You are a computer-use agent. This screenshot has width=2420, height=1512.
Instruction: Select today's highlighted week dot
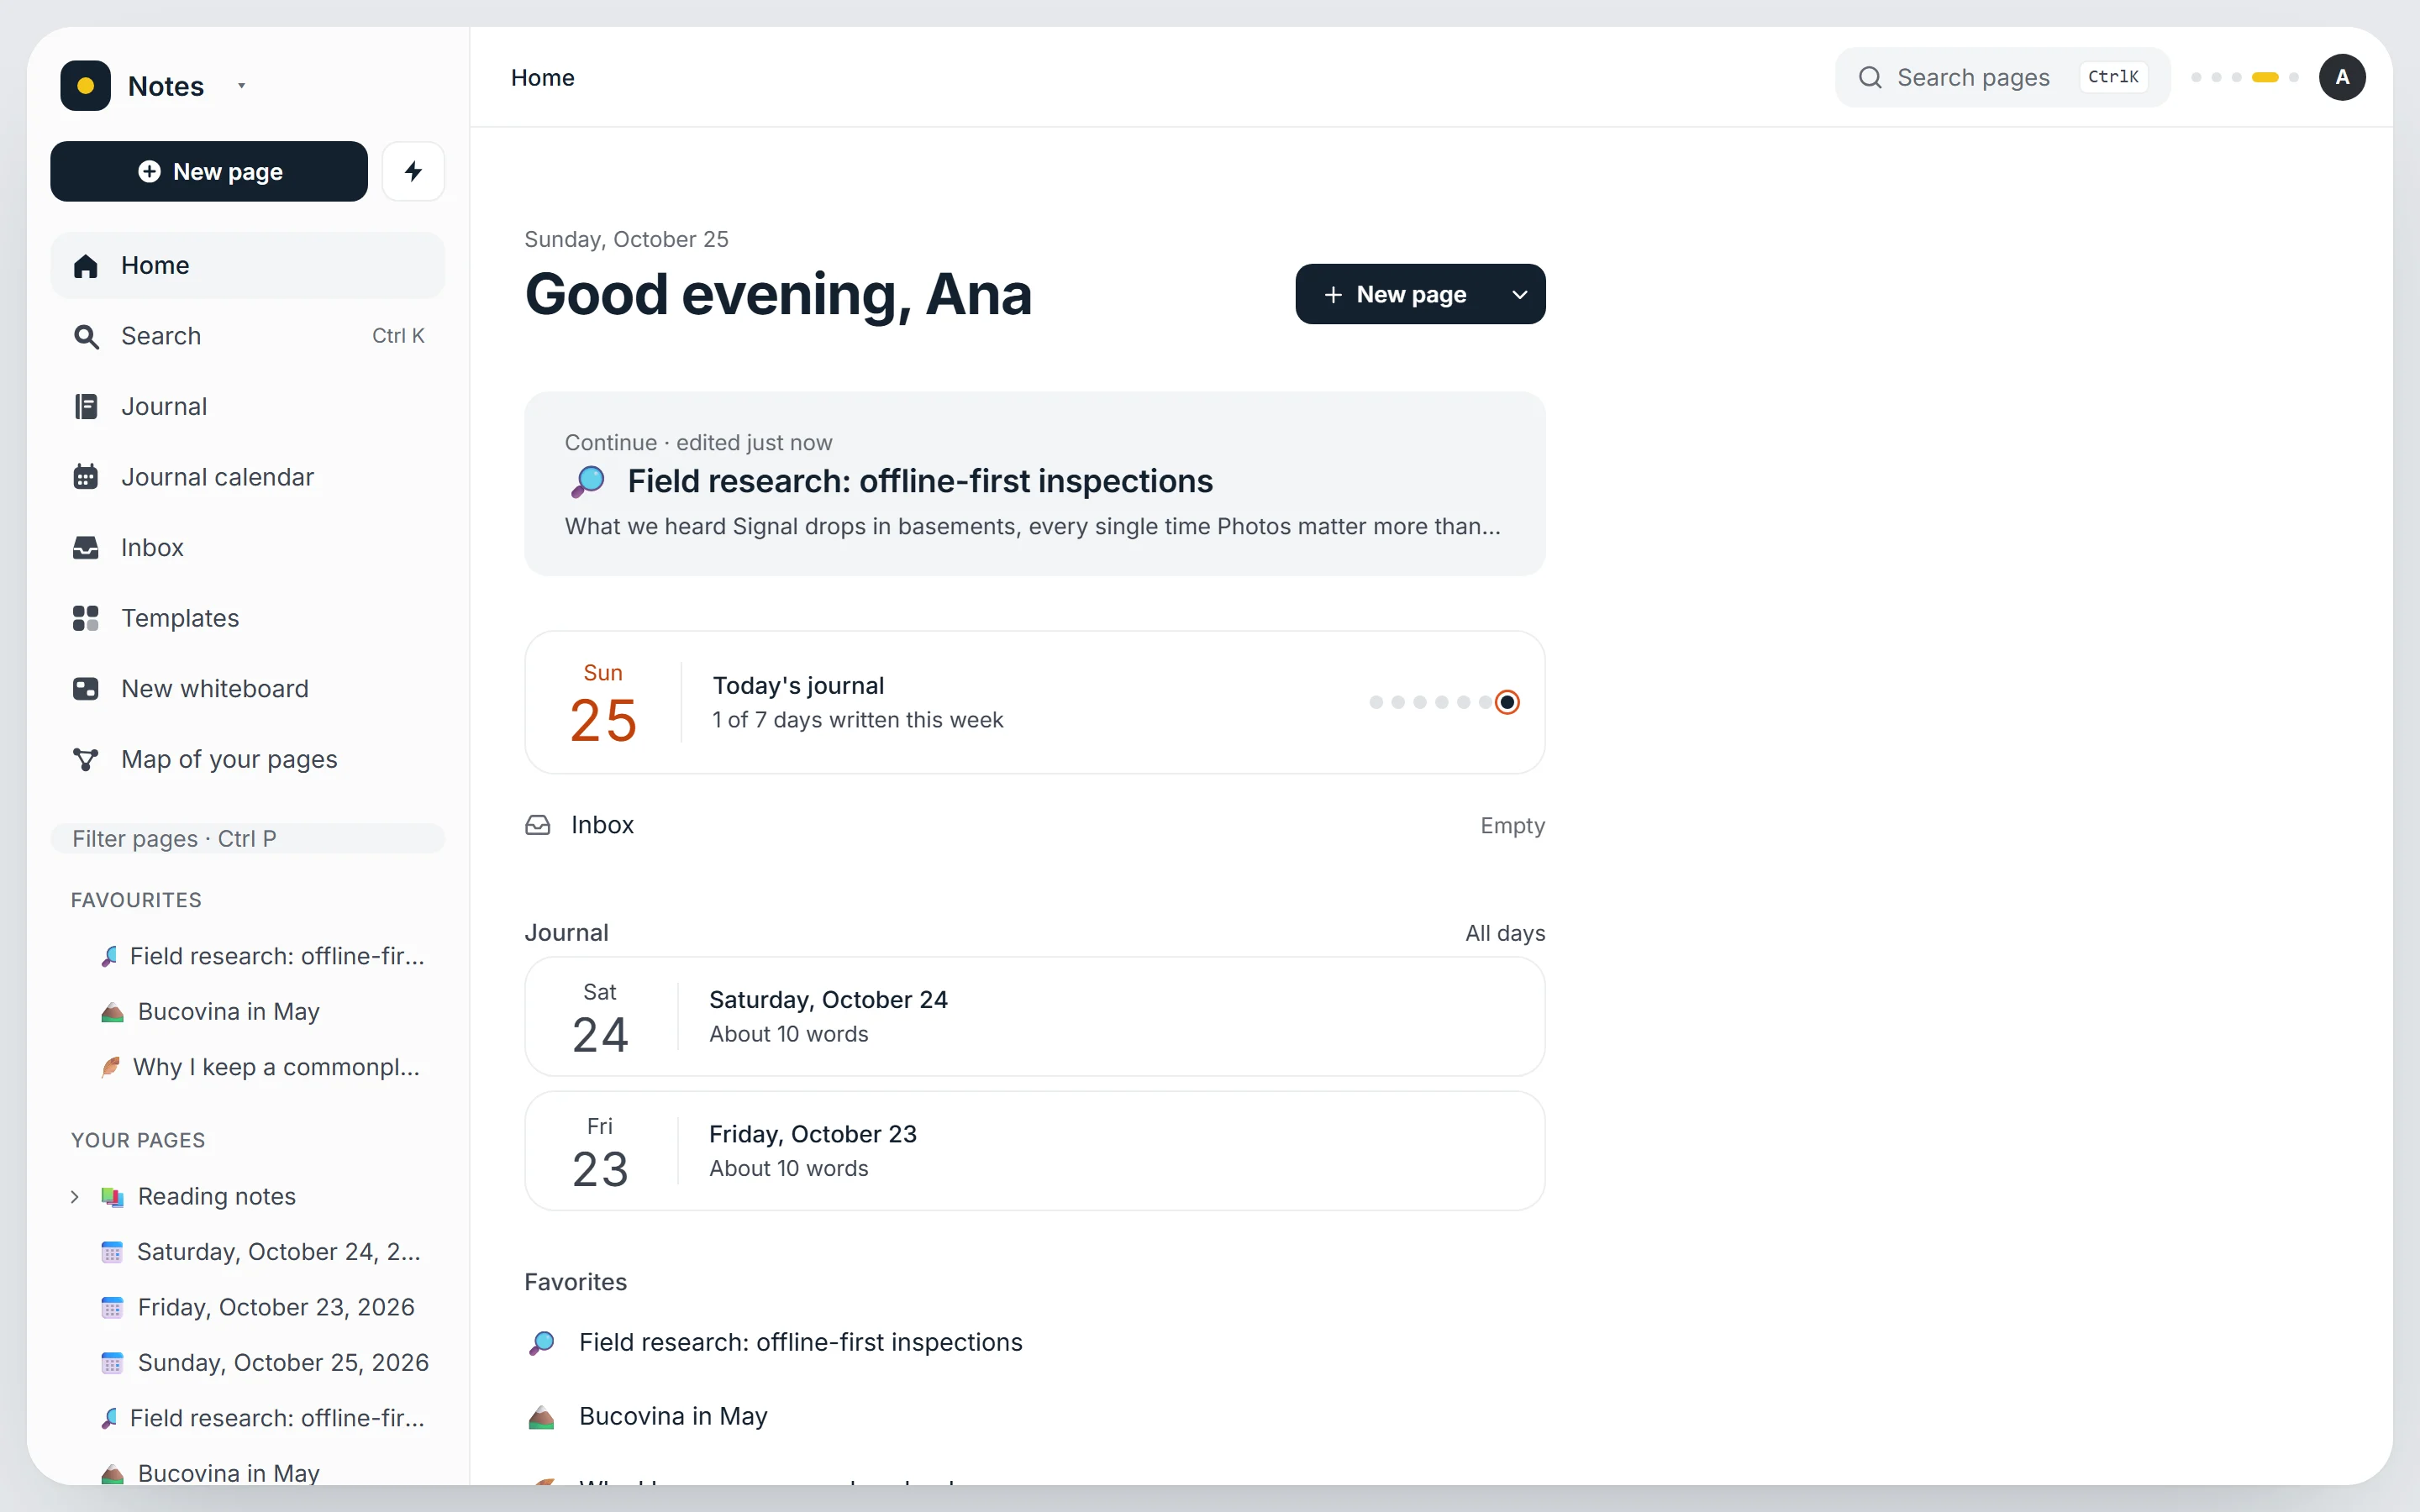point(1507,702)
